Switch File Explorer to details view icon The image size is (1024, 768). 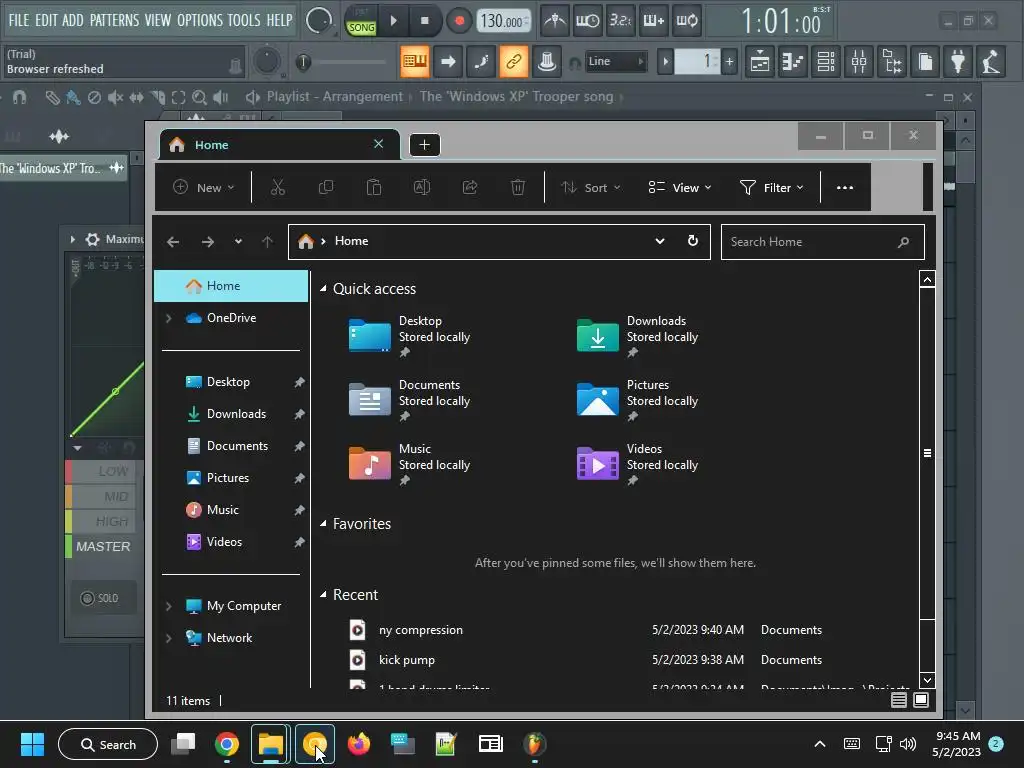899,700
